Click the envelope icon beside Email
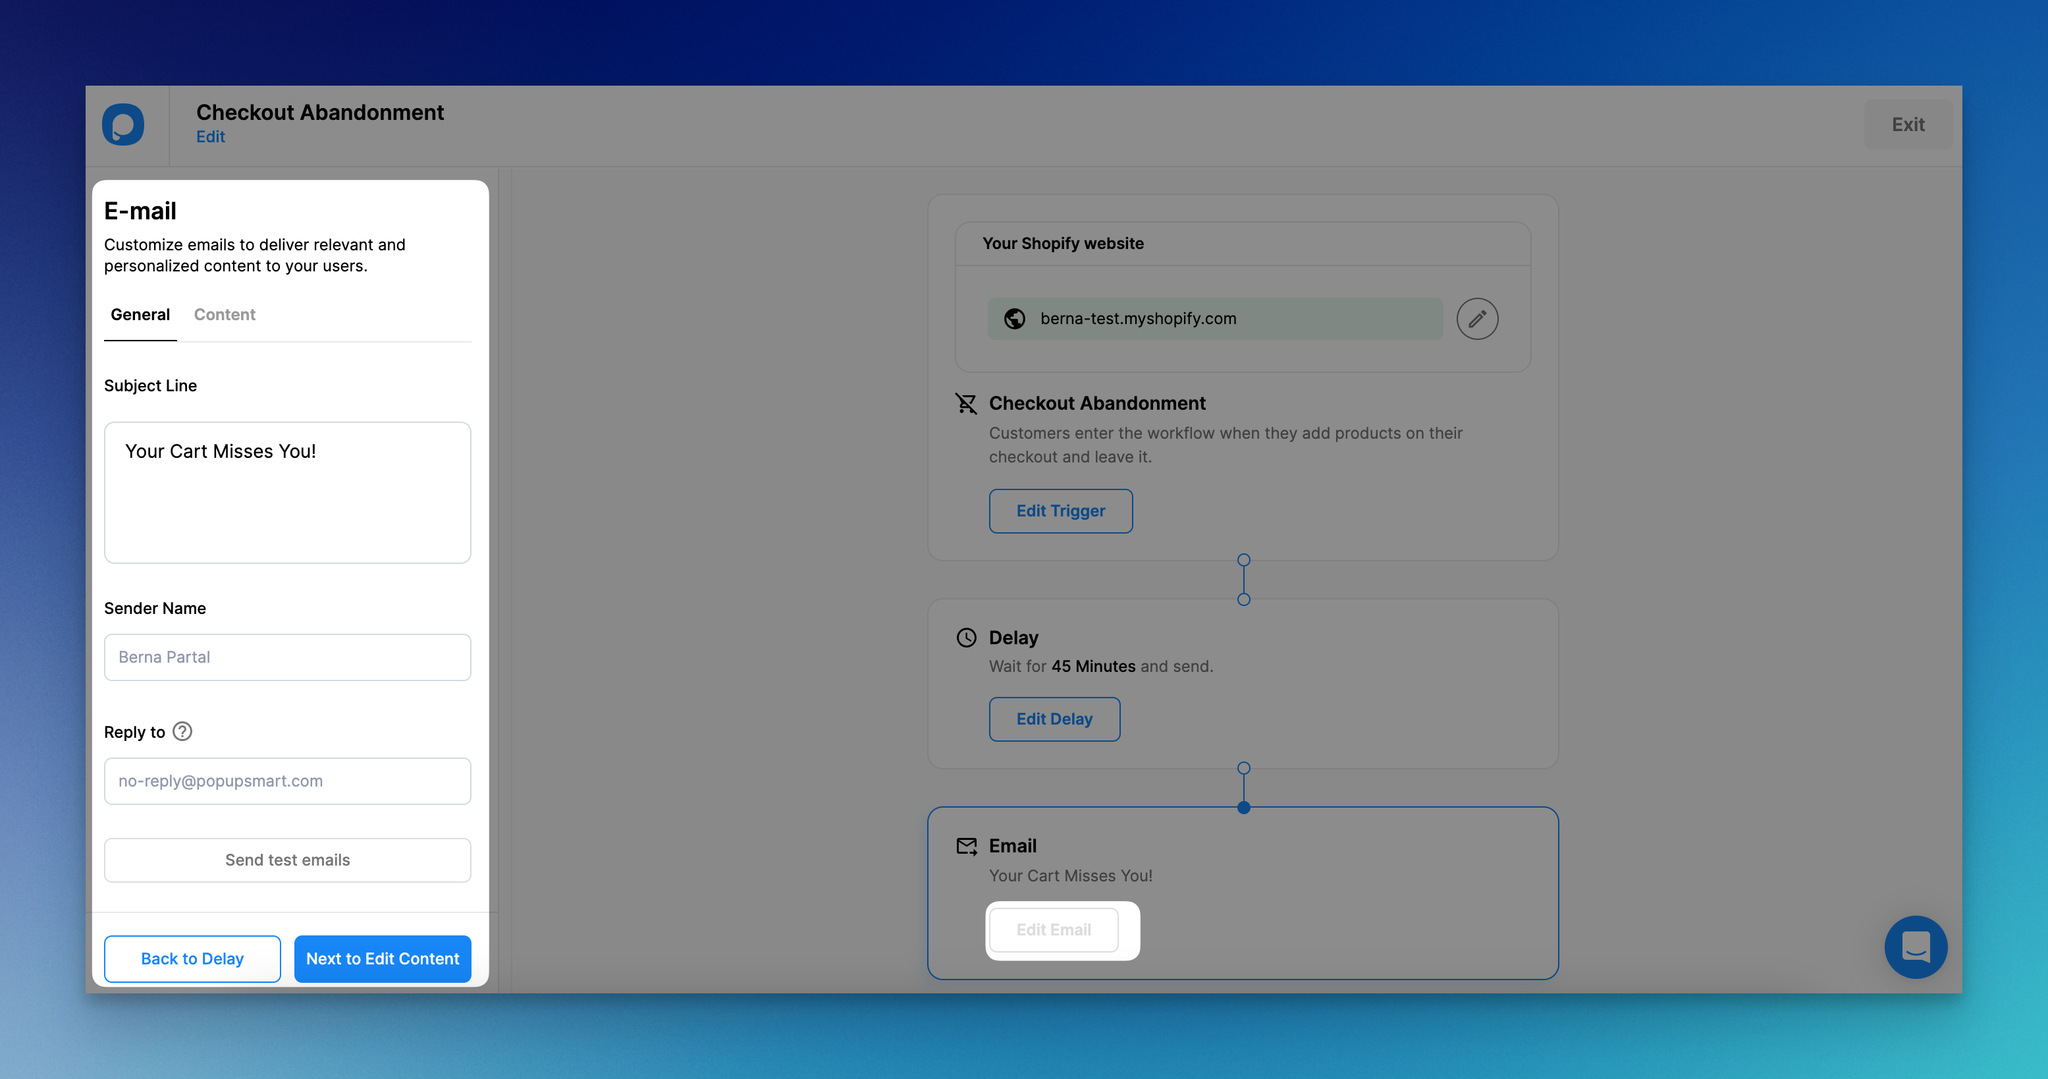Screen dimensions: 2048x1079 966,846
